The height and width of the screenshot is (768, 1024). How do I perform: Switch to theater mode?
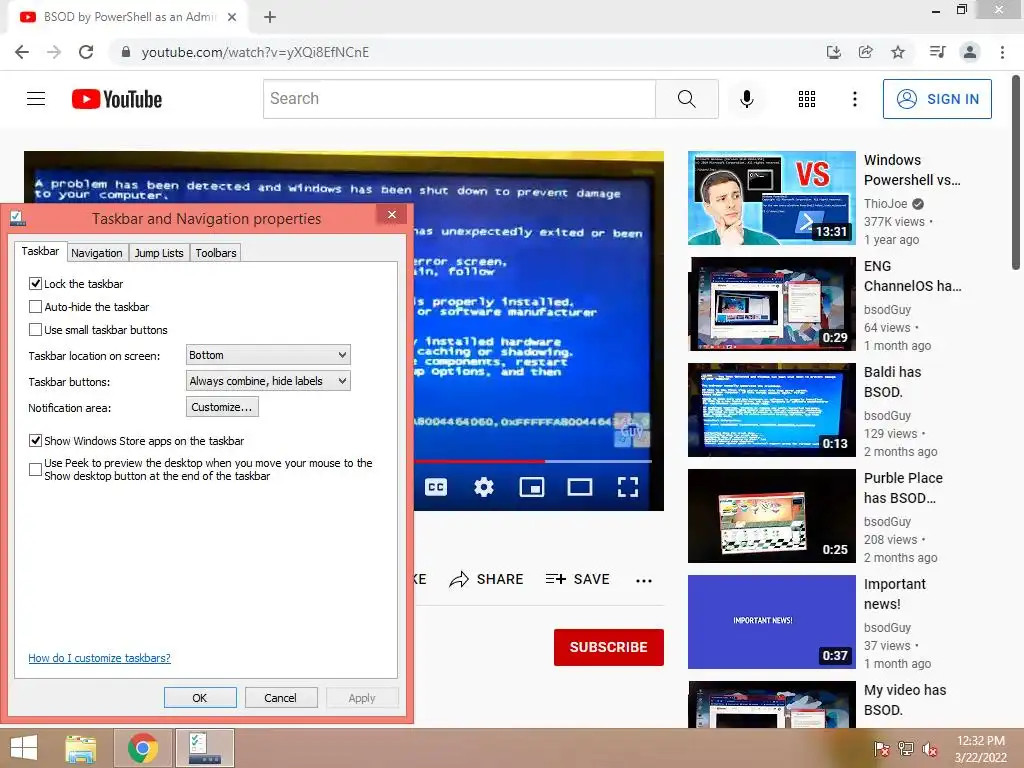[x=580, y=487]
